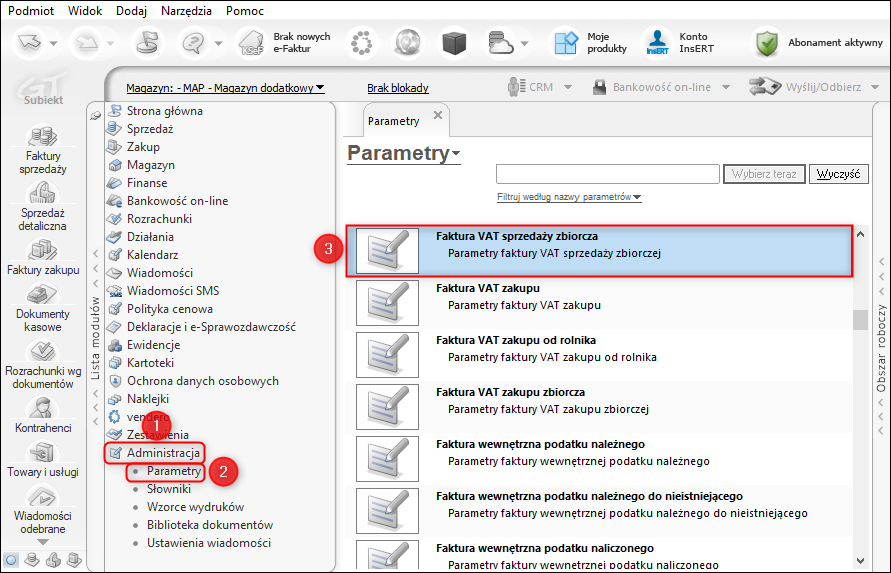
Task: Open Rozrachunki wg dokumentów shortcut
Action: coord(43,365)
